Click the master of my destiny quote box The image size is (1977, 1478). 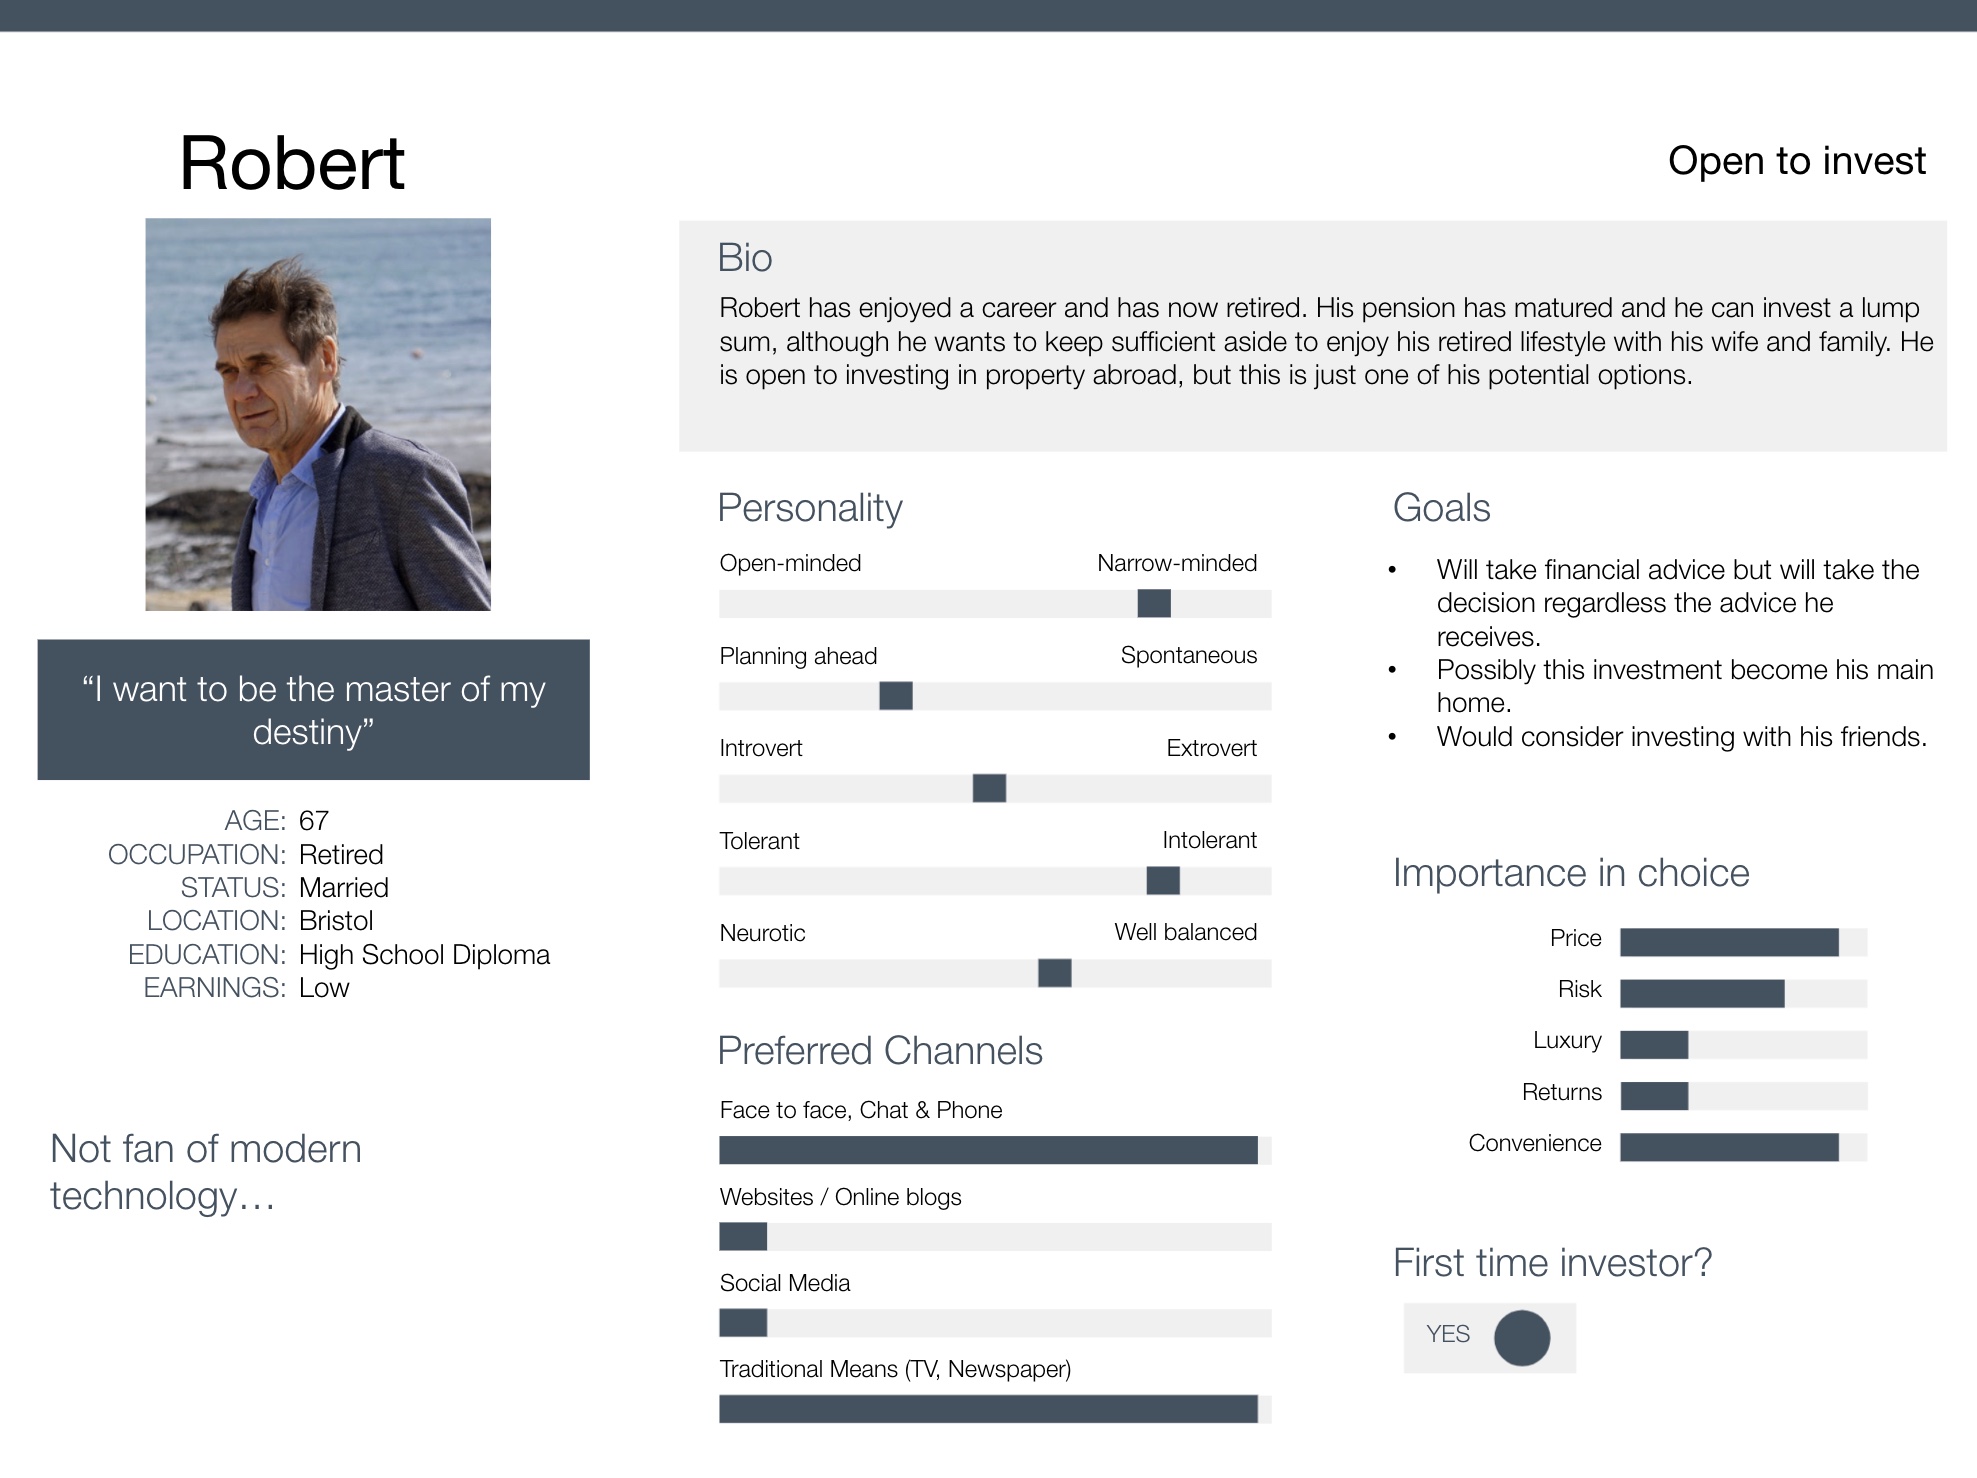(x=313, y=710)
